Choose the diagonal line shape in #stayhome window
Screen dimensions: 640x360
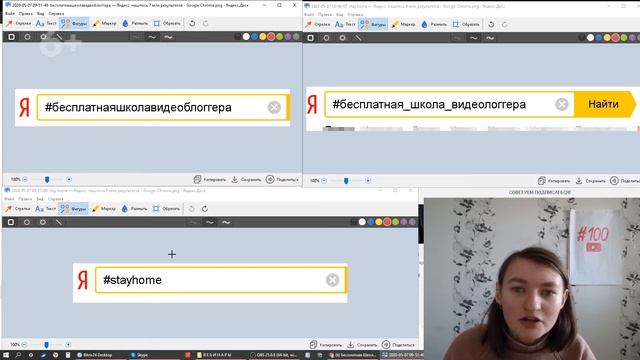59,222
